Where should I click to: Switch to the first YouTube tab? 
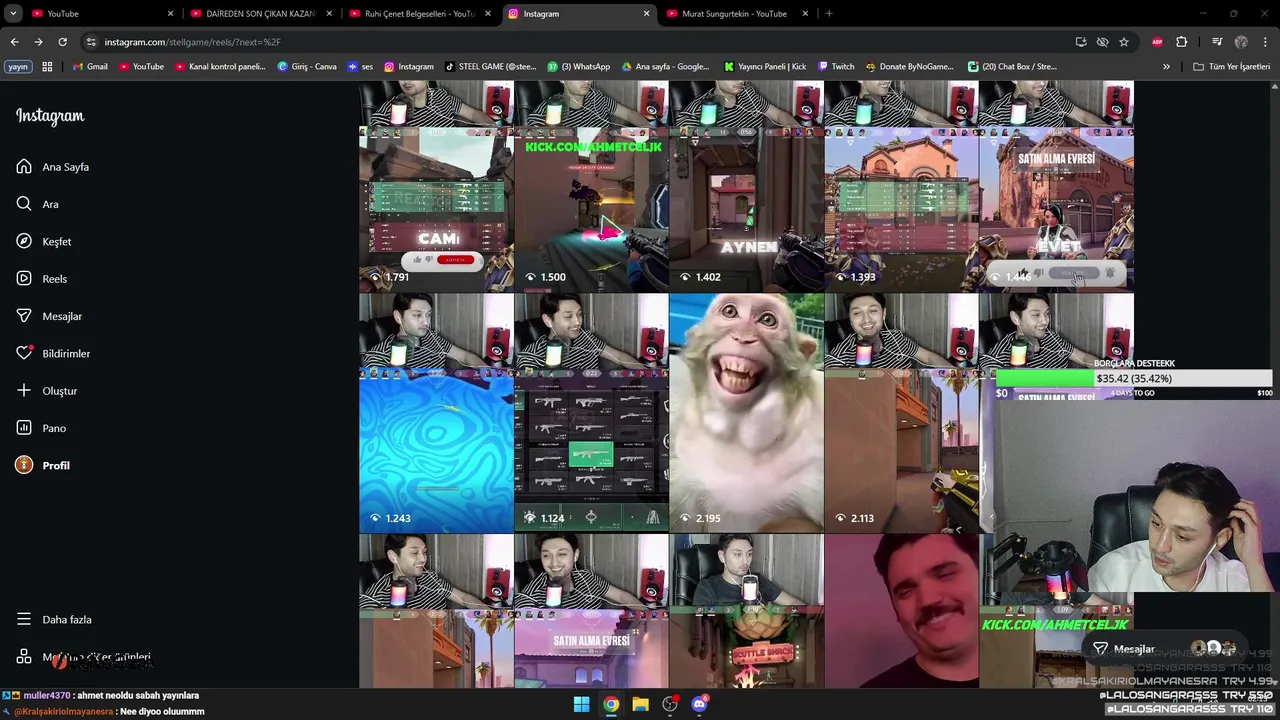tap(98, 14)
